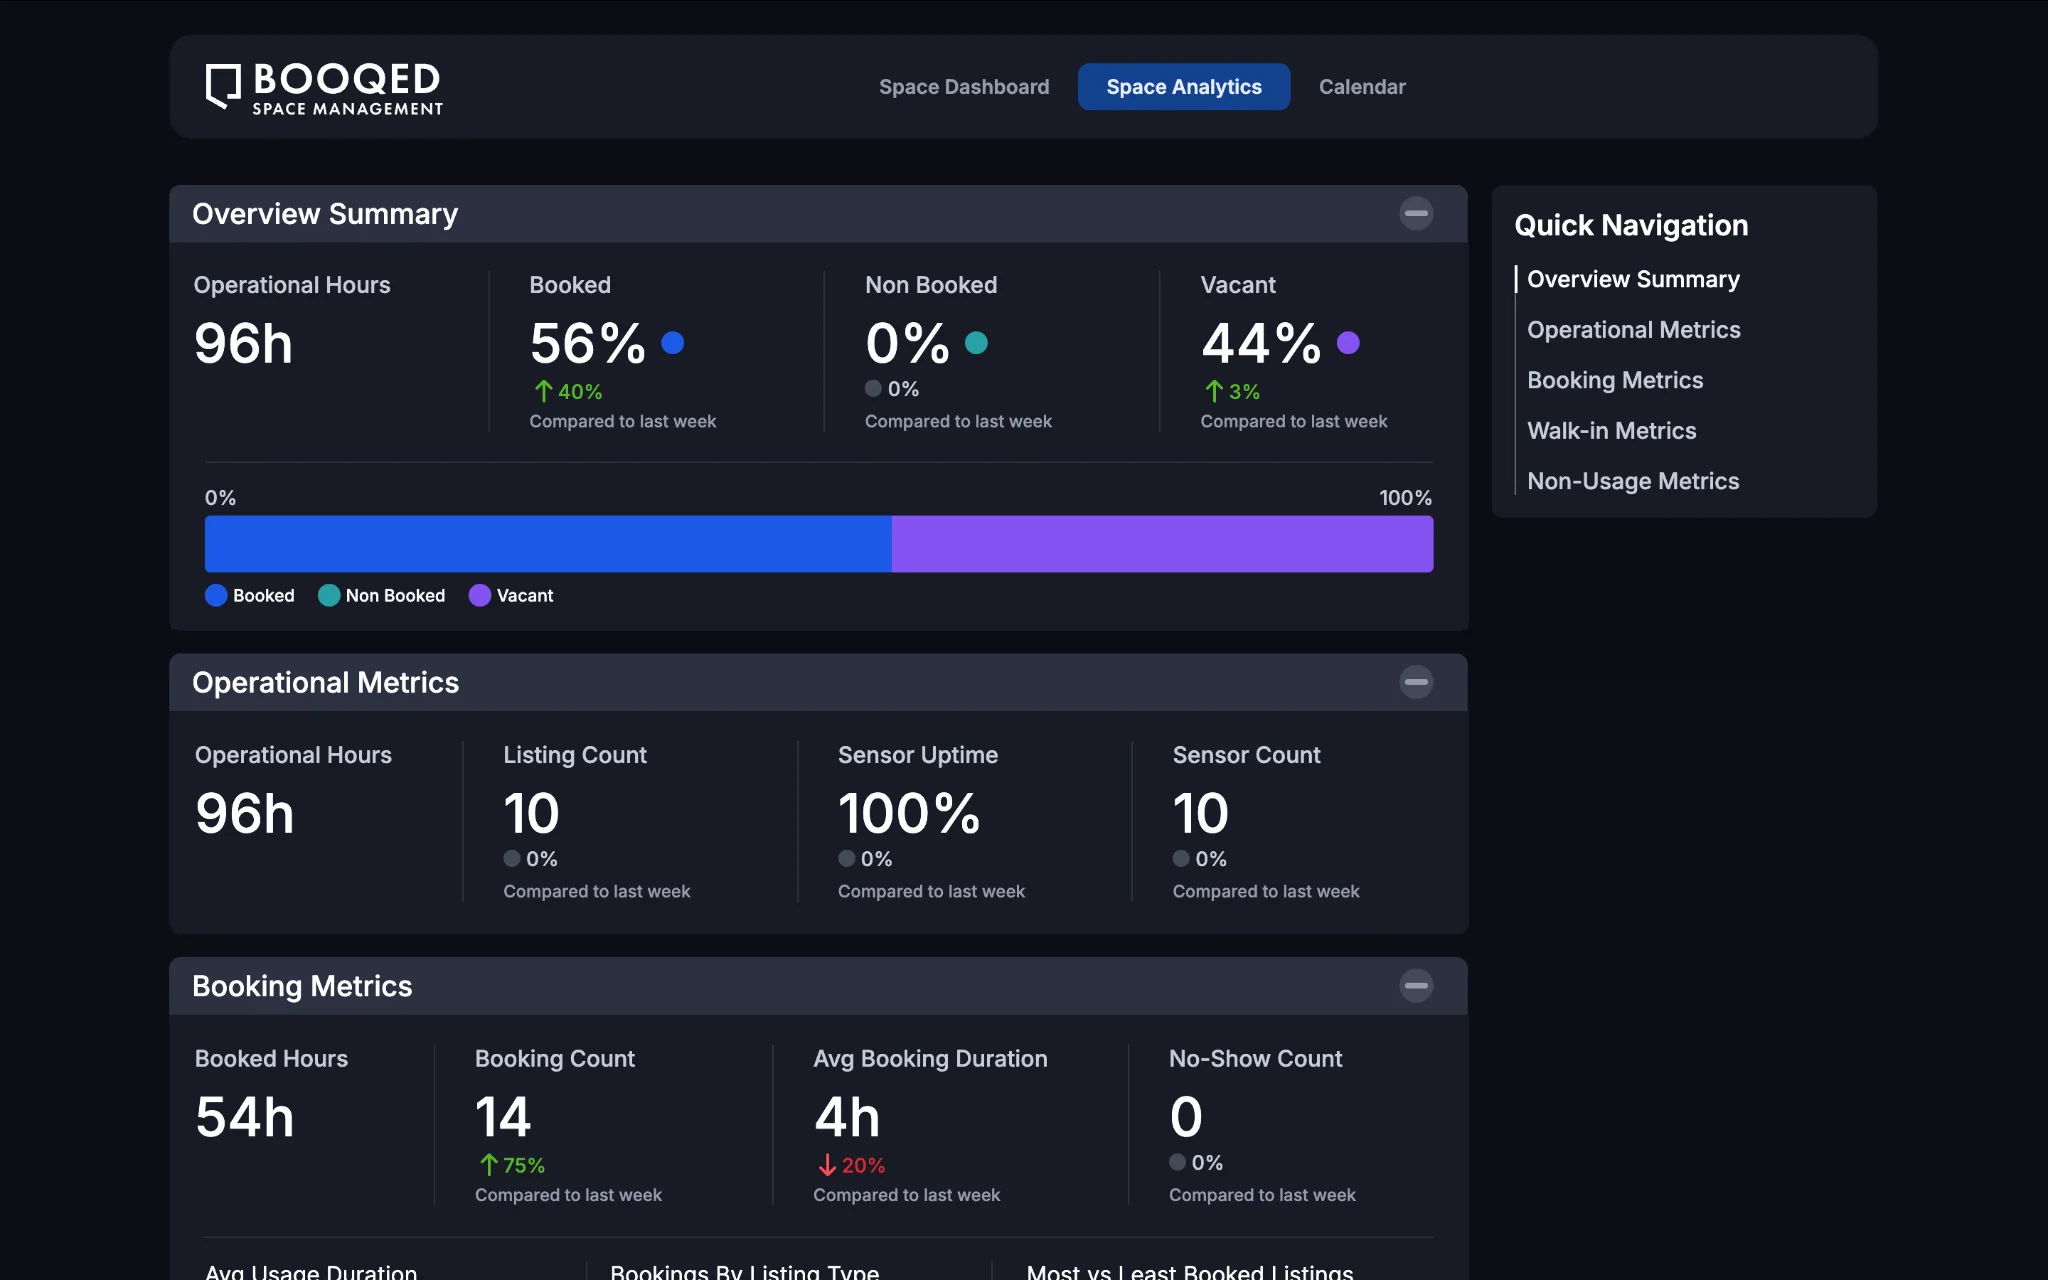Jump to Booking Metrics in Quick Navigation

(1615, 380)
